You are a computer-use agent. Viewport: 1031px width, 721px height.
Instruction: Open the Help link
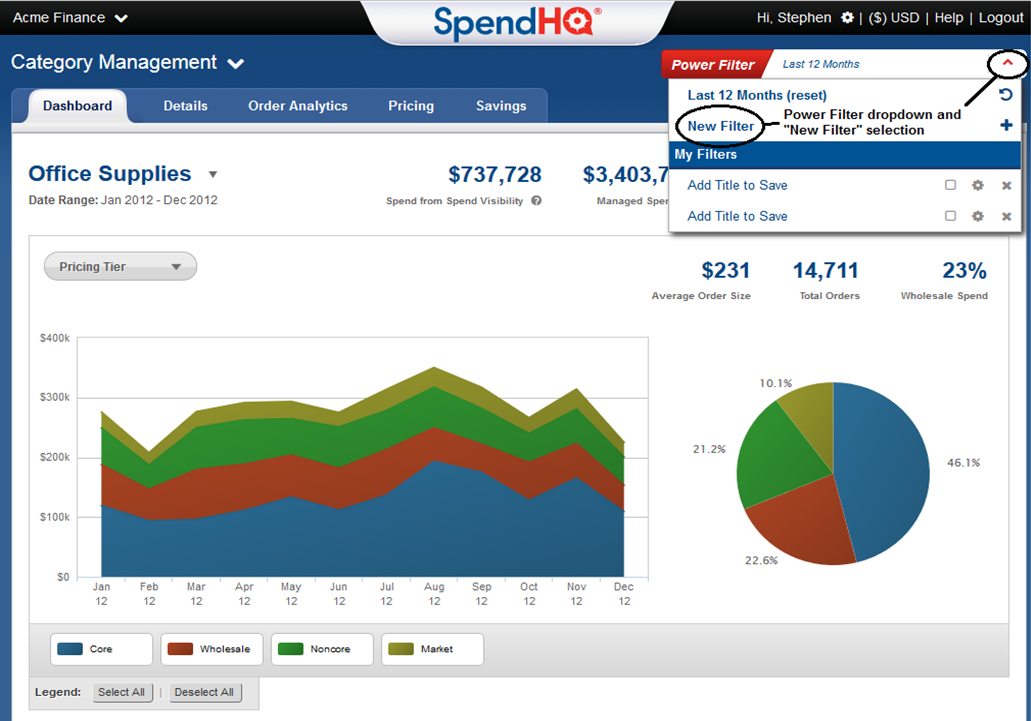coord(949,18)
